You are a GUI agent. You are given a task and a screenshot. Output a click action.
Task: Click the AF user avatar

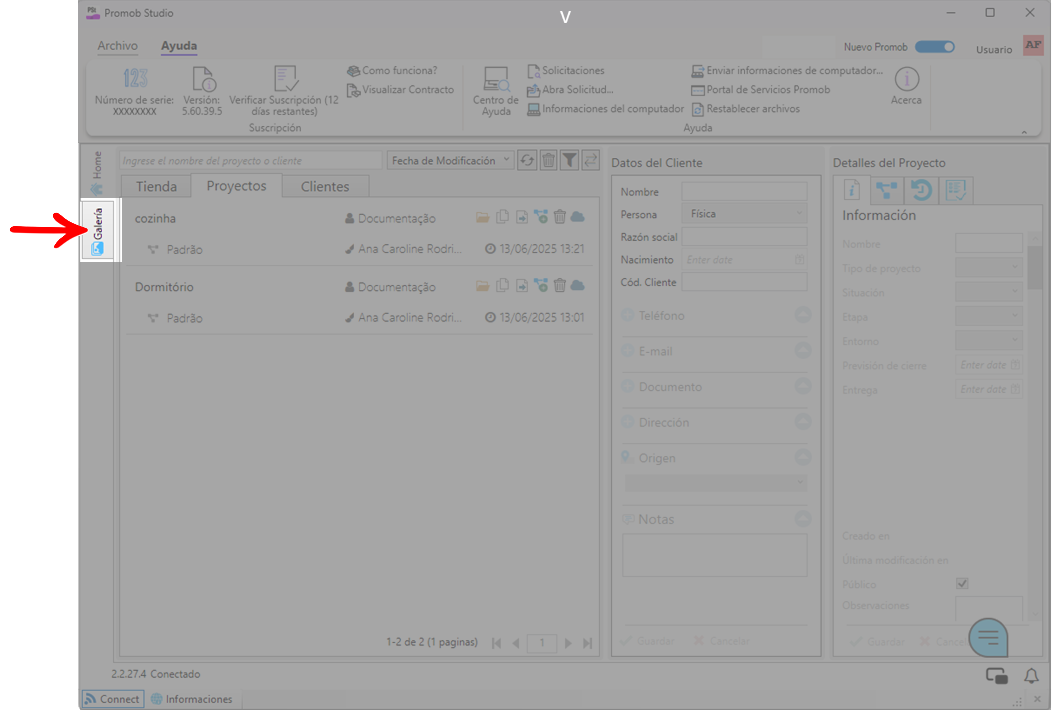[x=1033, y=46]
